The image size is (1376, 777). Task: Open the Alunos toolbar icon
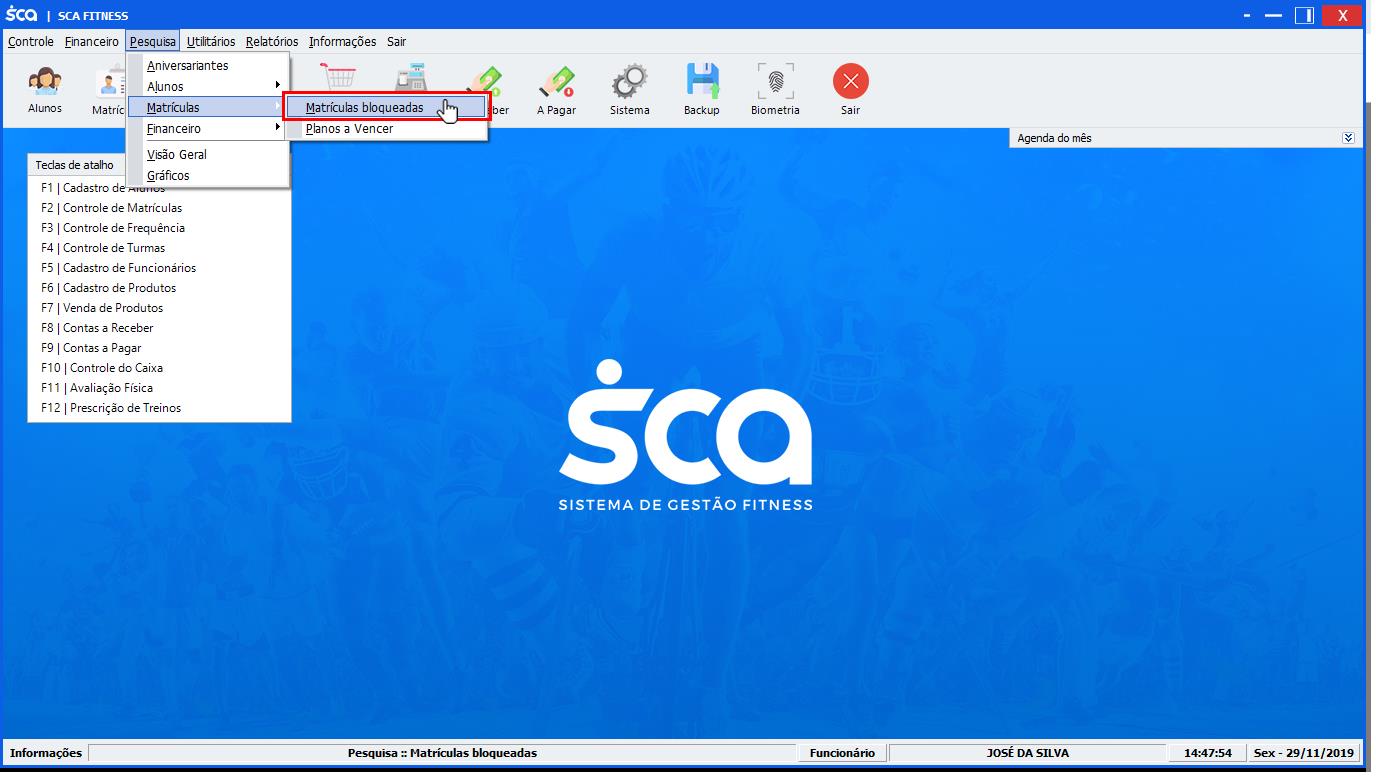tap(45, 90)
